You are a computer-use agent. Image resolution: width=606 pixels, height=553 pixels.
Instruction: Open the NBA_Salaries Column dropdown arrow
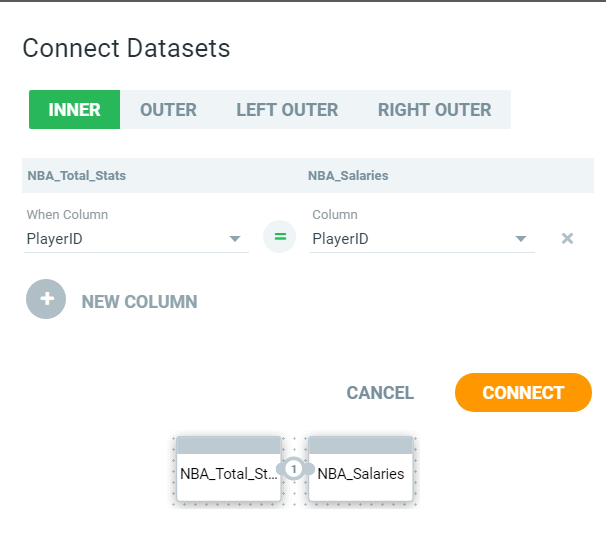coord(521,239)
